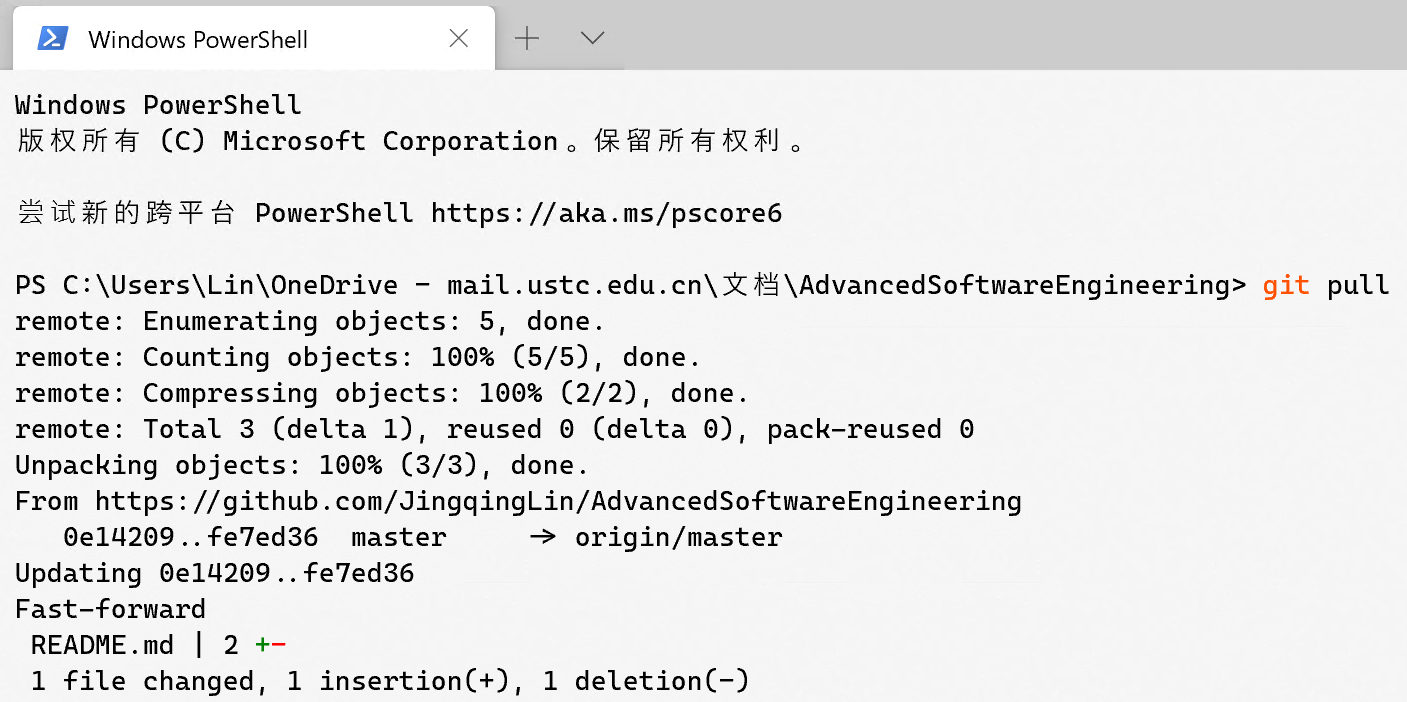This screenshot has width=1407, height=702.
Task: Click the PowerShell icon on the tab
Action: tap(52, 38)
